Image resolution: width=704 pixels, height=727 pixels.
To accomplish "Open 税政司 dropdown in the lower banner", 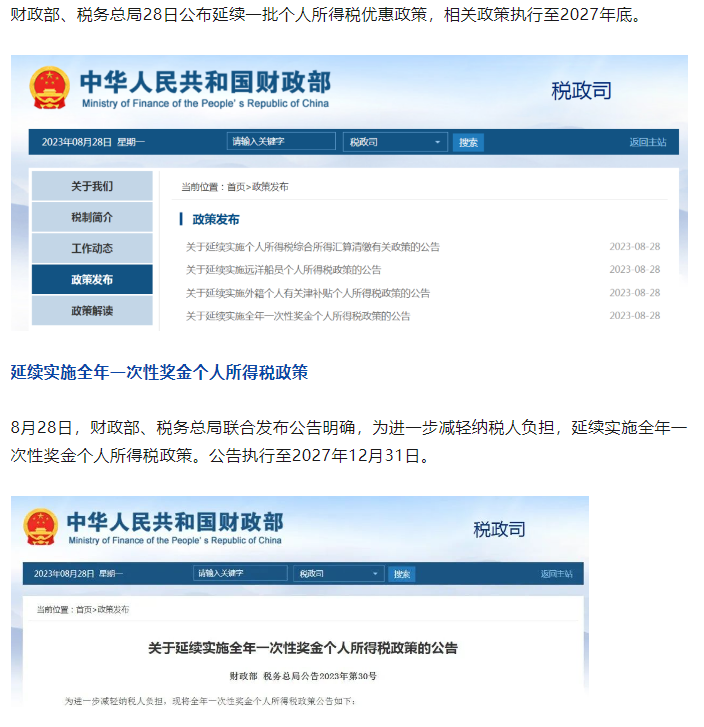I will 339,574.
